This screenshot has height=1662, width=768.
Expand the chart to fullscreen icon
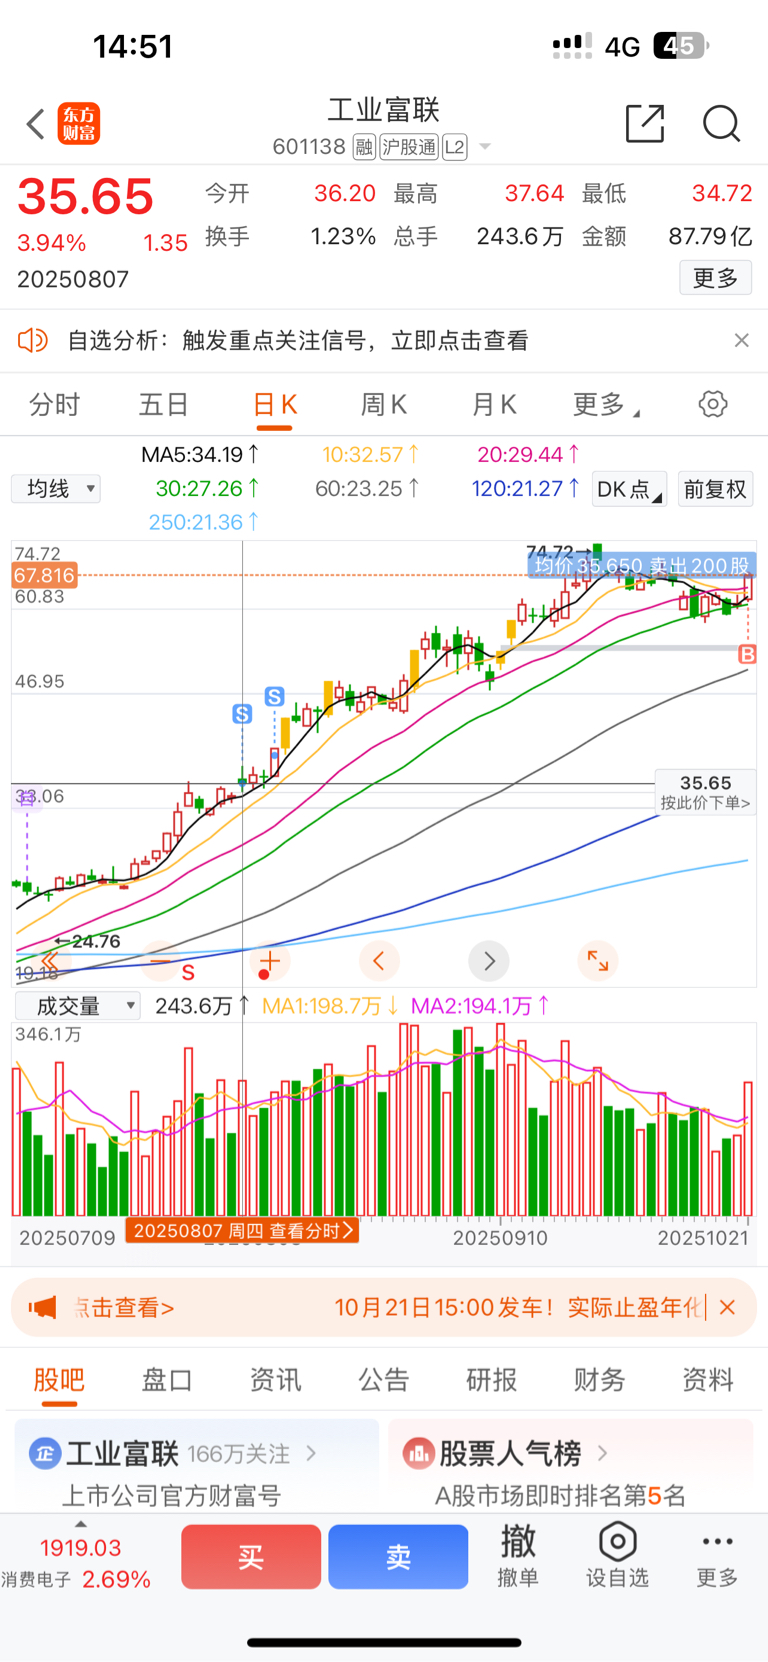[598, 961]
